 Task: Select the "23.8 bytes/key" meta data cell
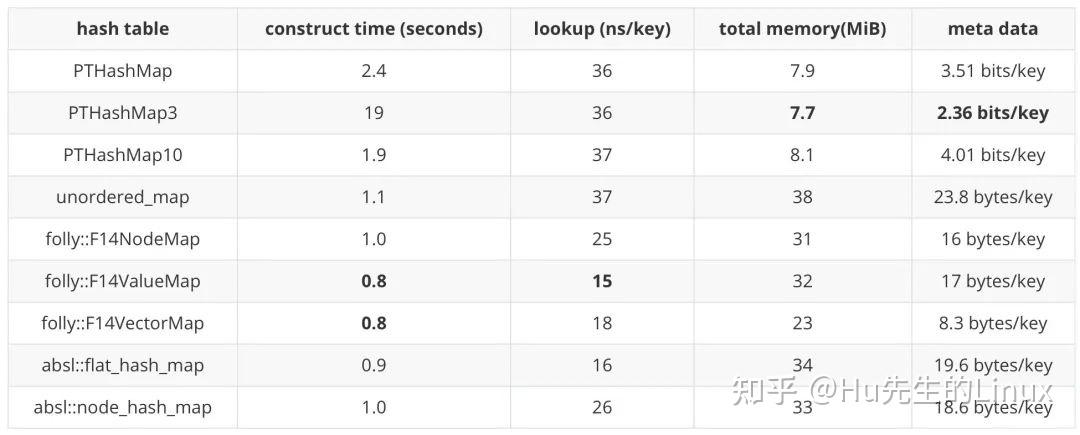point(992,197)
